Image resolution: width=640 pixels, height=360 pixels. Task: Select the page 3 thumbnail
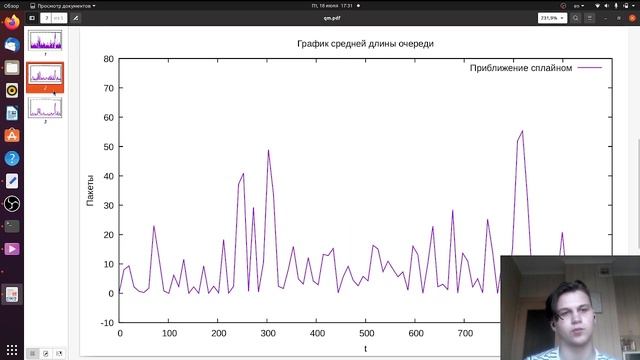click(45, 108)
